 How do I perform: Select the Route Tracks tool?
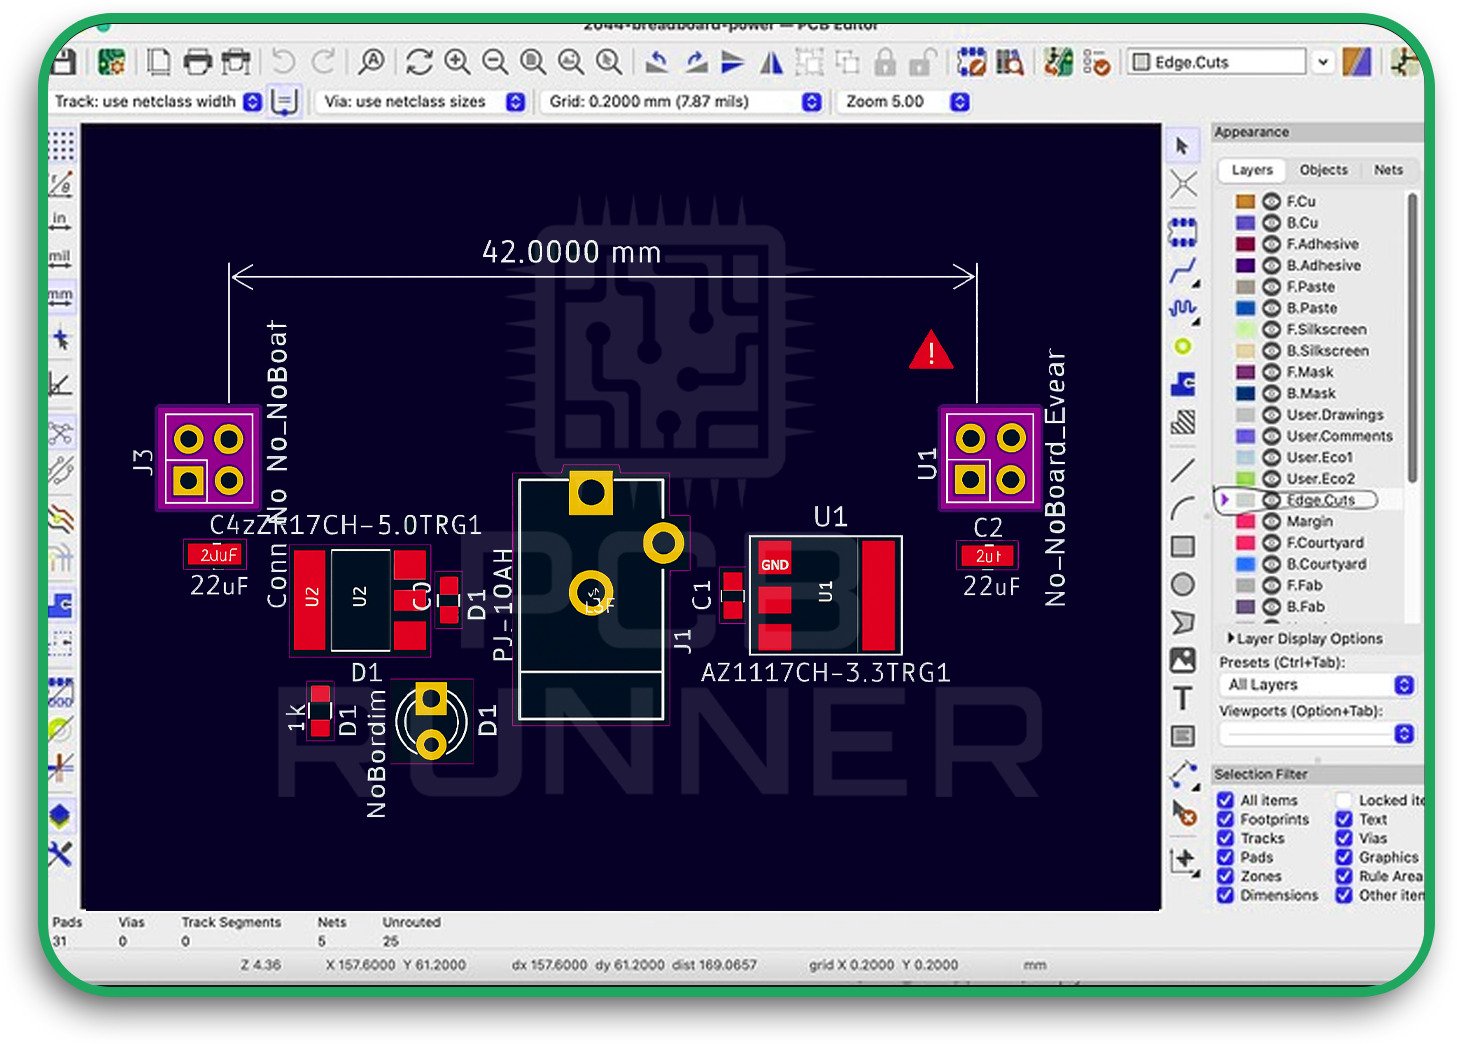point(1183,270)
